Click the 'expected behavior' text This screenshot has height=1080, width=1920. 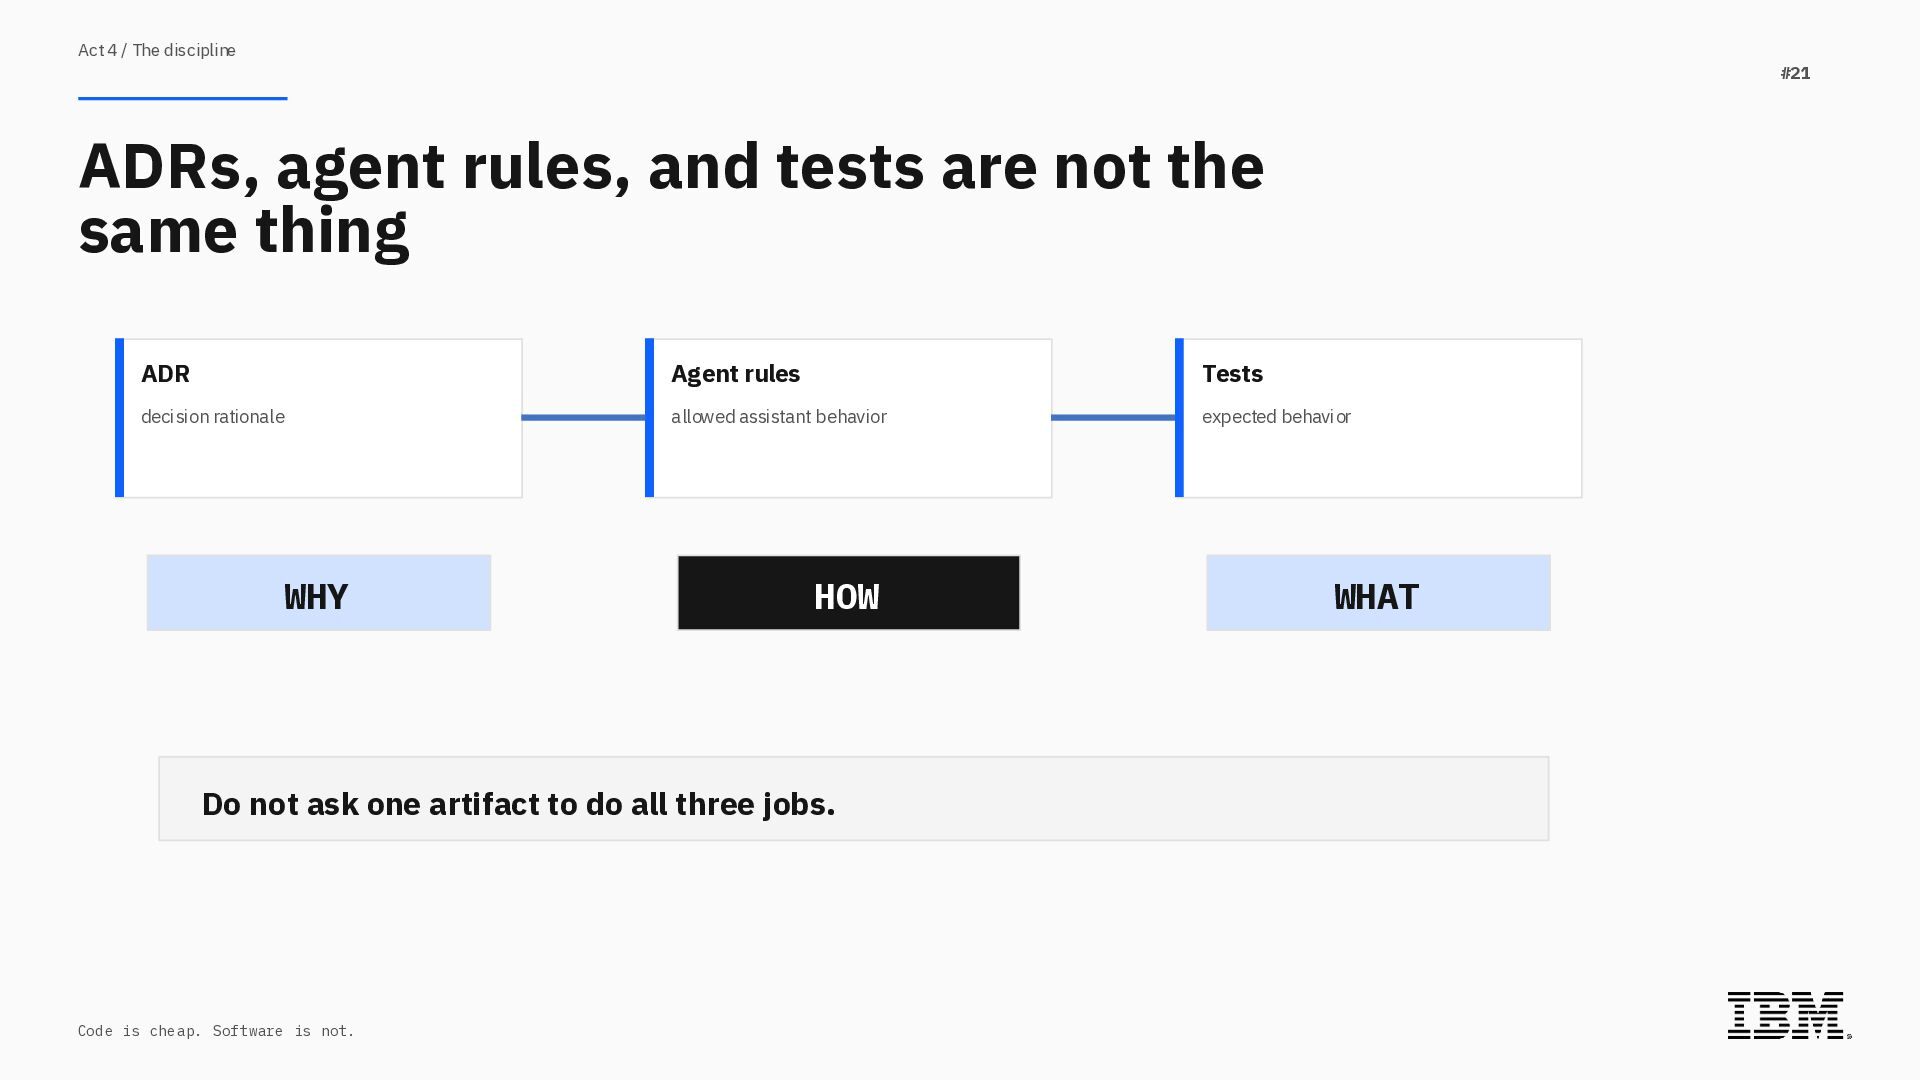pyautogui.click(x=1276, y=417)
